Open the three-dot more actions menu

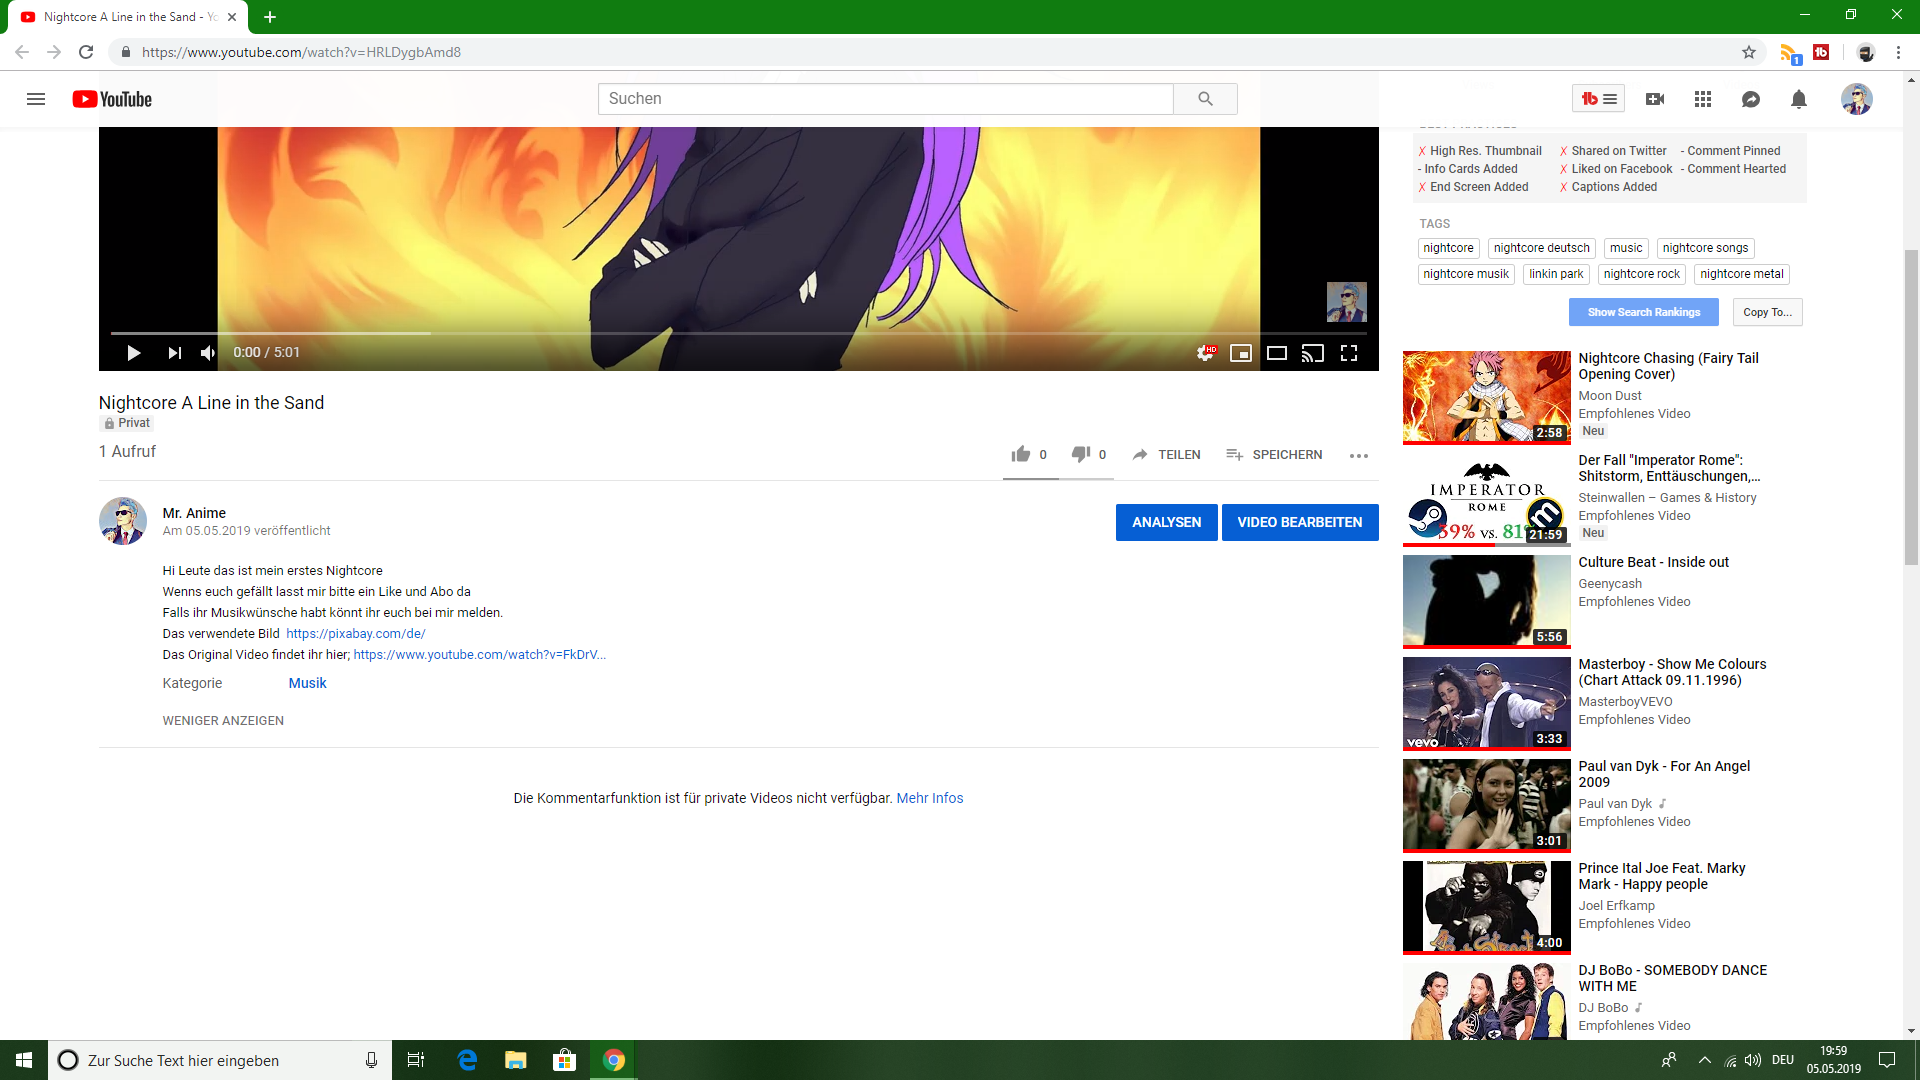click(x=1358, y=456)
